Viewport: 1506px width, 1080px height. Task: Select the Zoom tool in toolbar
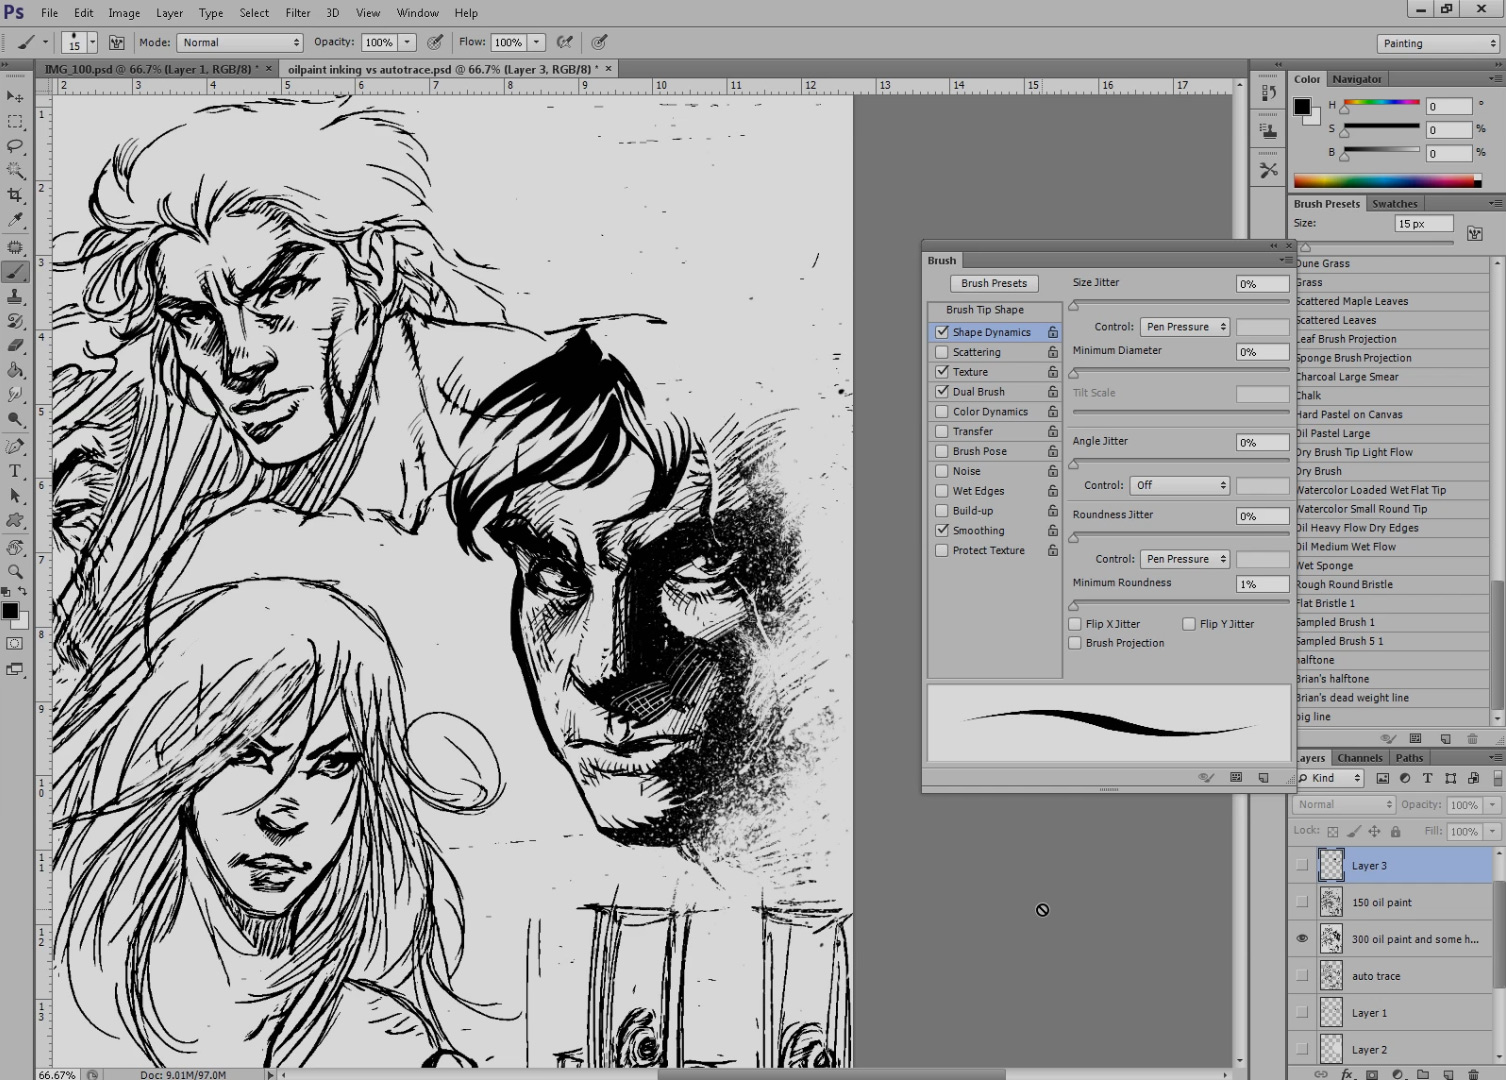15,572
